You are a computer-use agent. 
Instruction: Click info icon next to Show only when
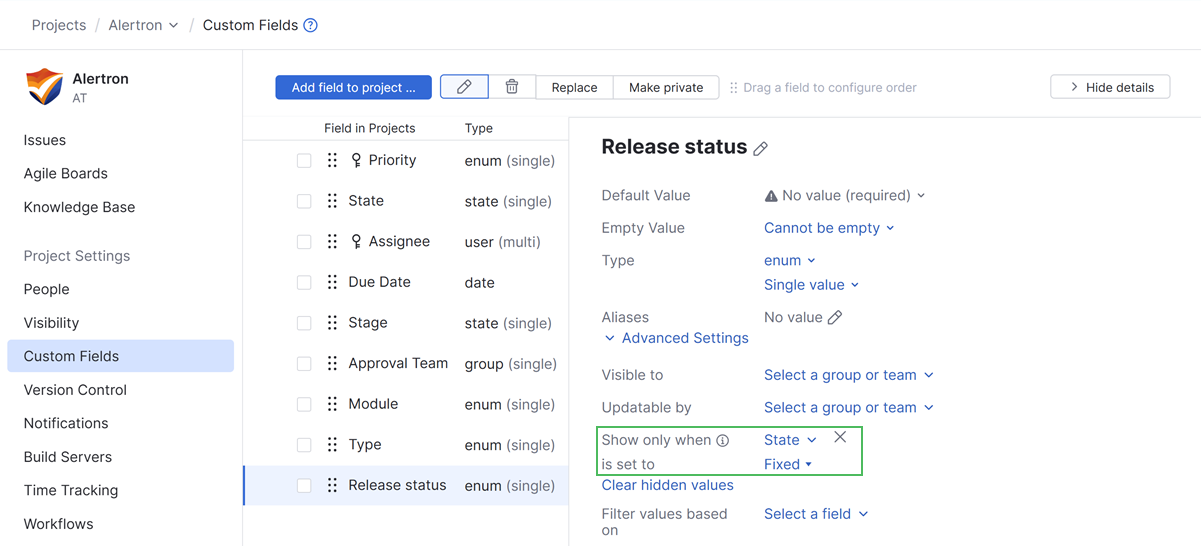(723, 440)
